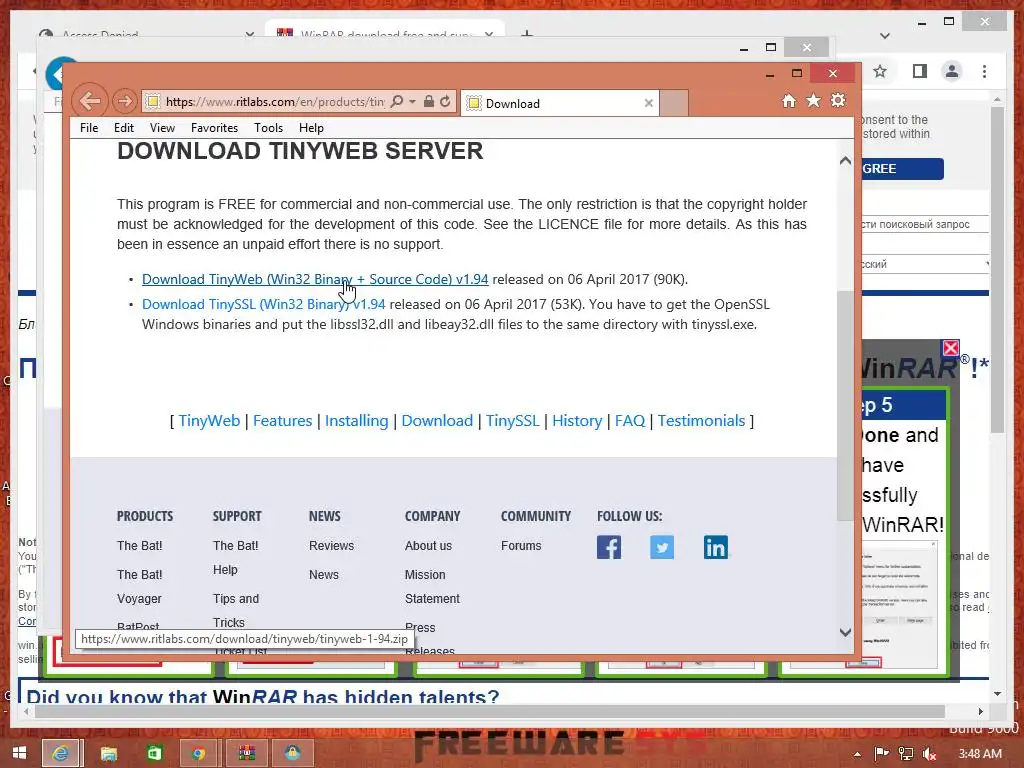The width and height of the screenshot is (1024, 768).
Task: Open the Tips and Tricks footer link
Action: 236,611
